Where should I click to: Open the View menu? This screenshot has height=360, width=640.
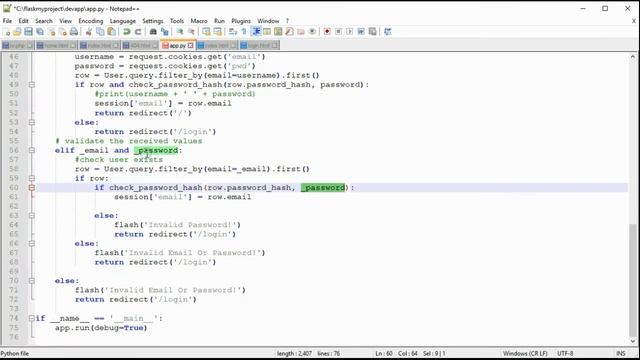65,21
